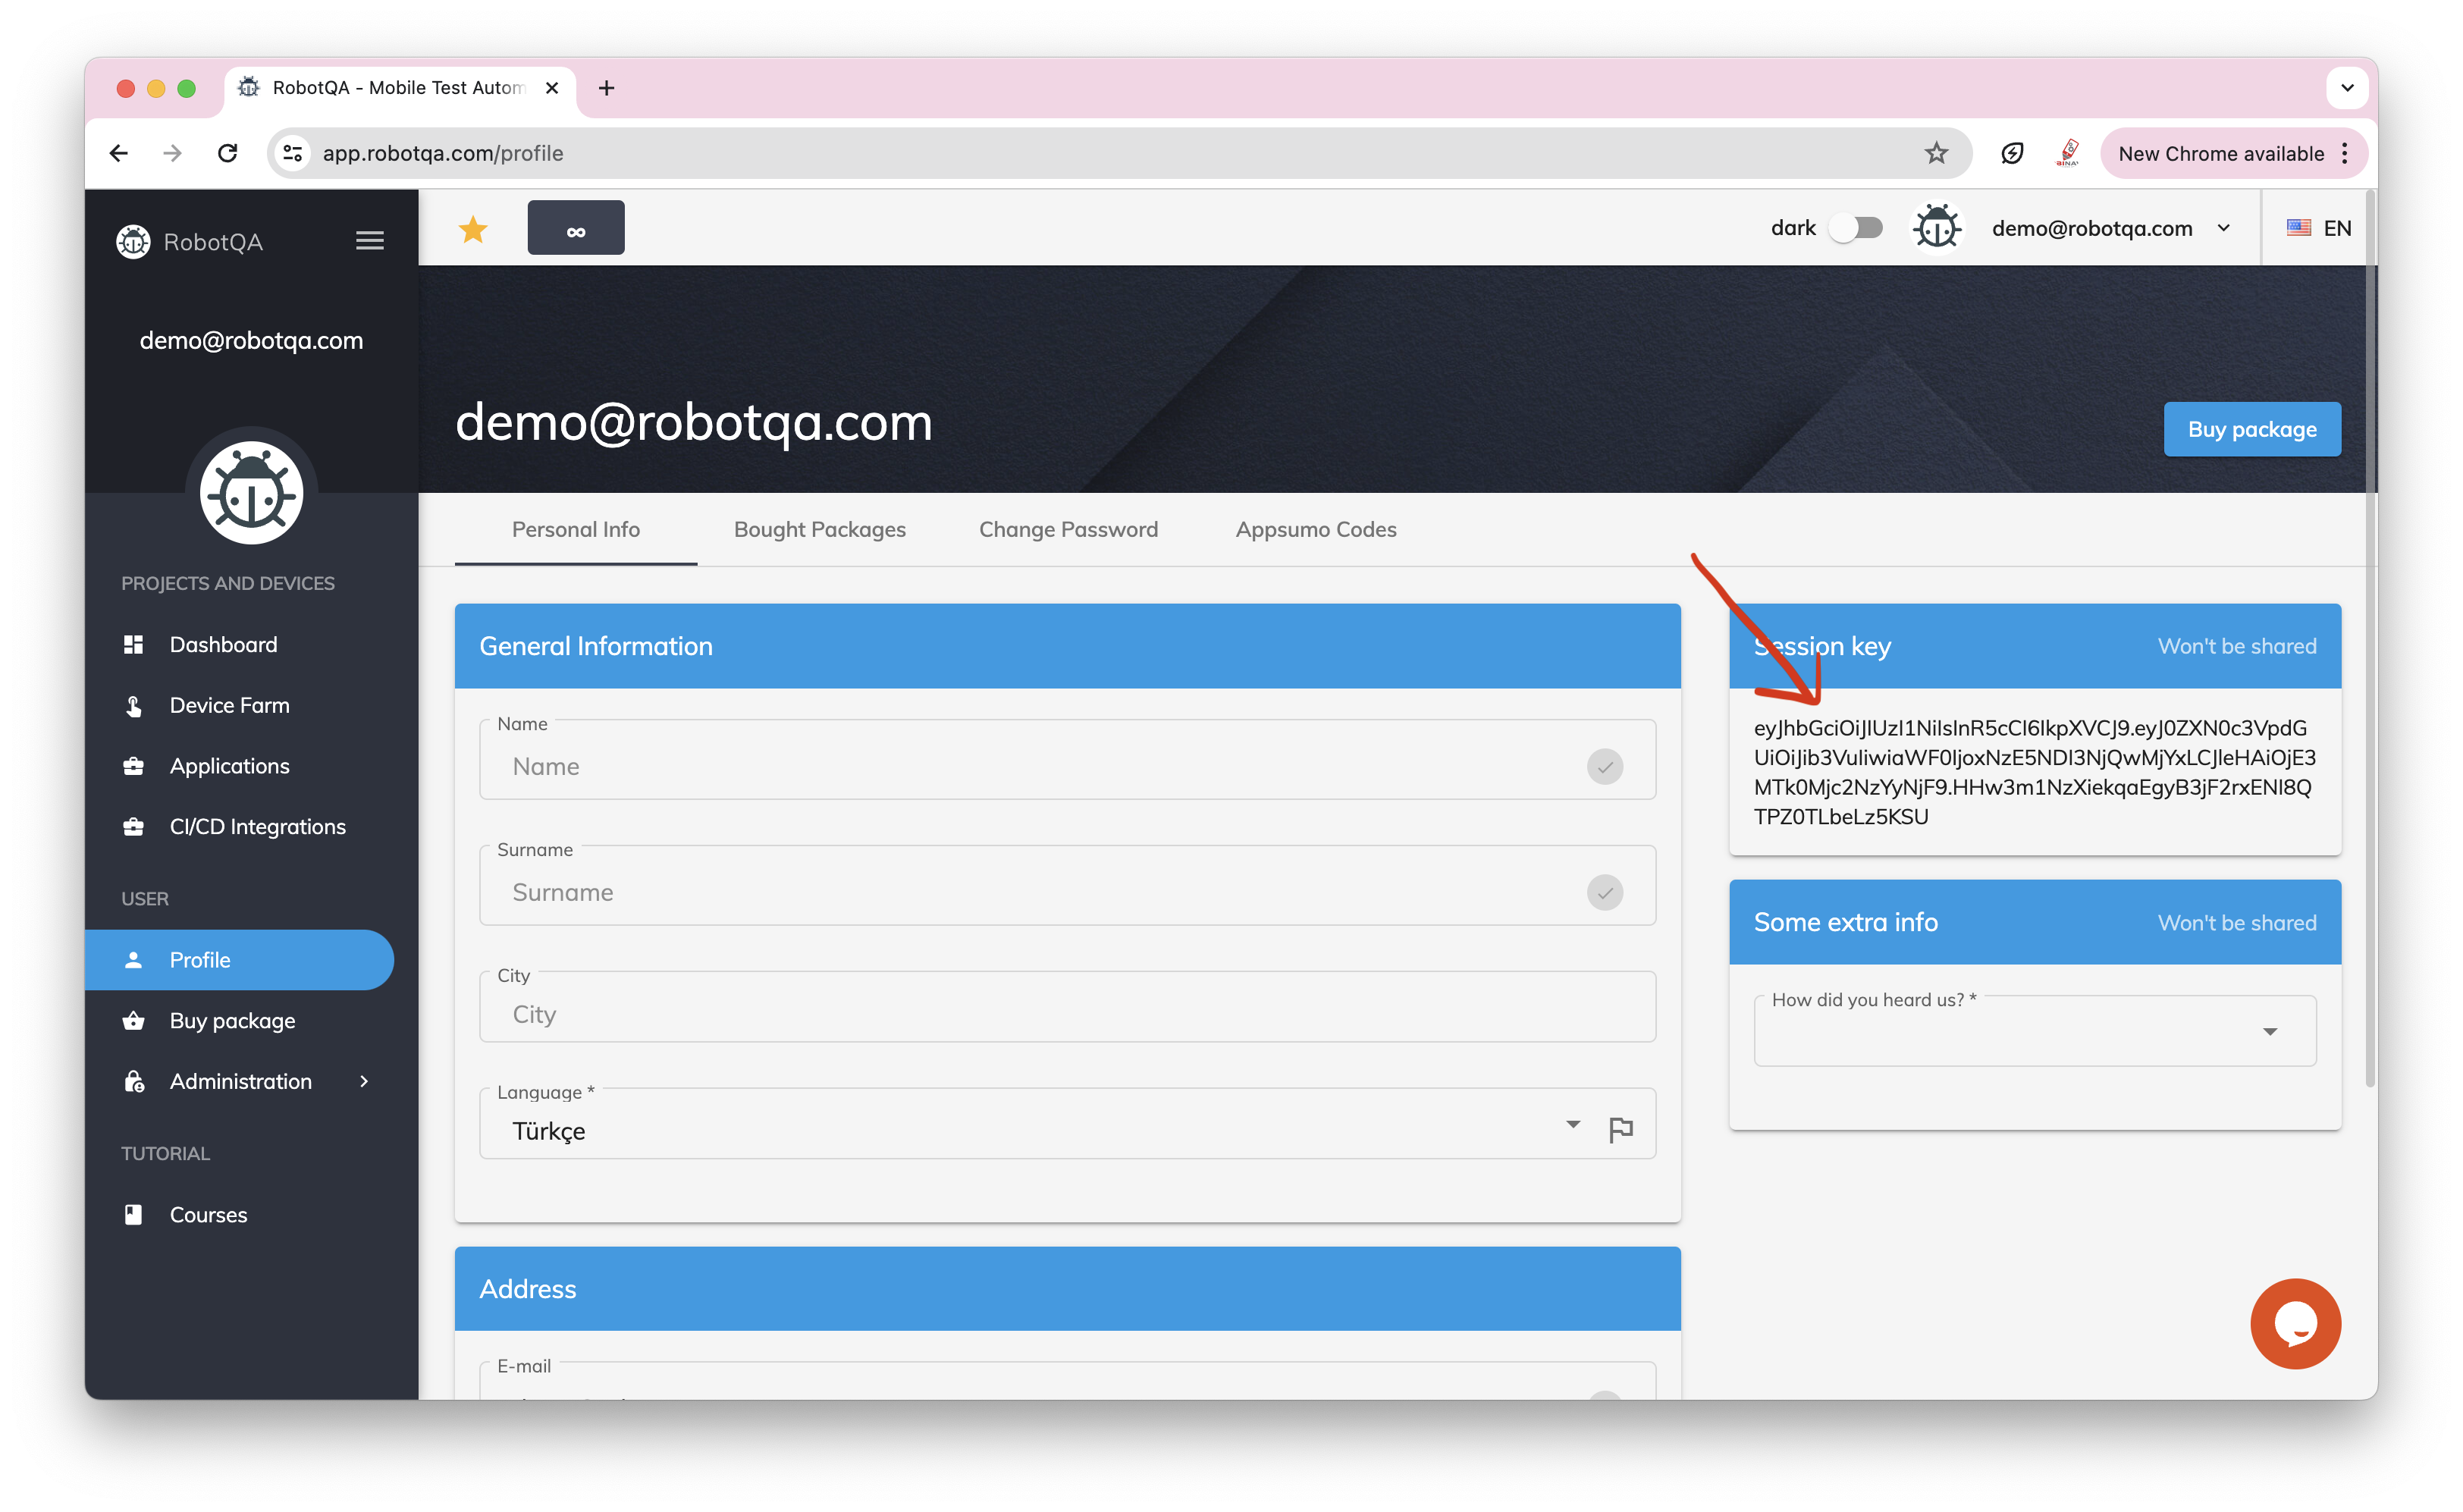Screen dimensions: 2463x1512
Task: Reload the page with refresh icon
Action: coord(228,153)
